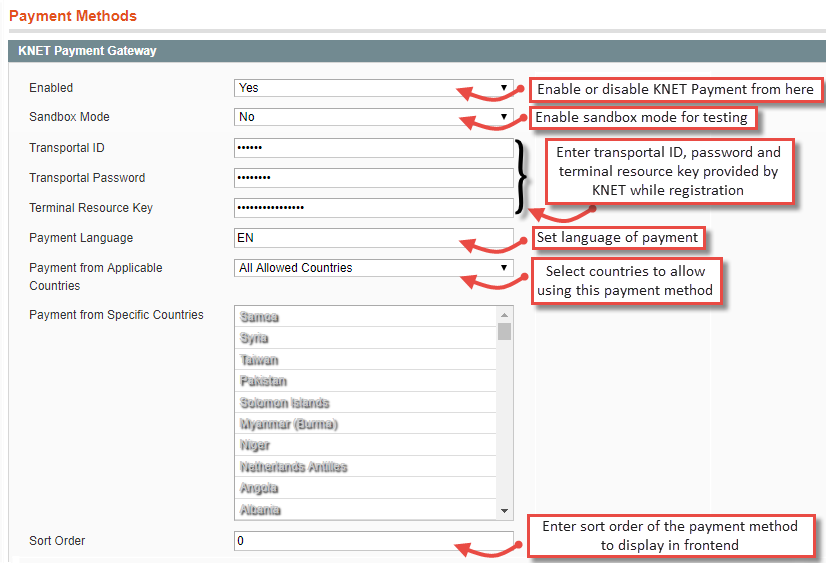Viewport: 826px width, 563px height.
Task: Open the Enabled dropdown showing Yes
Action: (x=373, y=88)
